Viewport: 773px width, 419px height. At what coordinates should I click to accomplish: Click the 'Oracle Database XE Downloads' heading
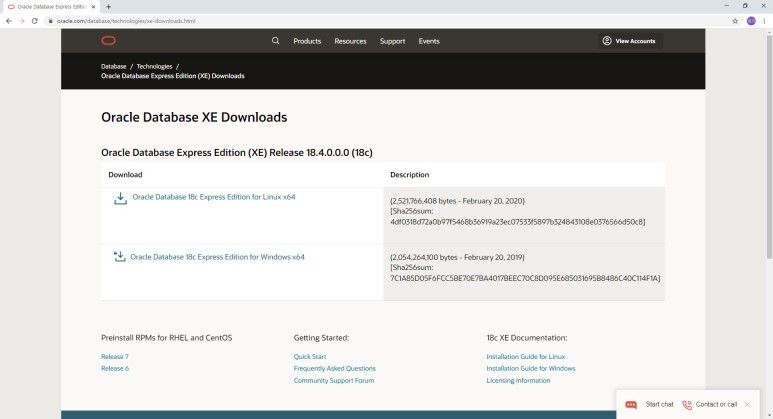tap(194, 117)
